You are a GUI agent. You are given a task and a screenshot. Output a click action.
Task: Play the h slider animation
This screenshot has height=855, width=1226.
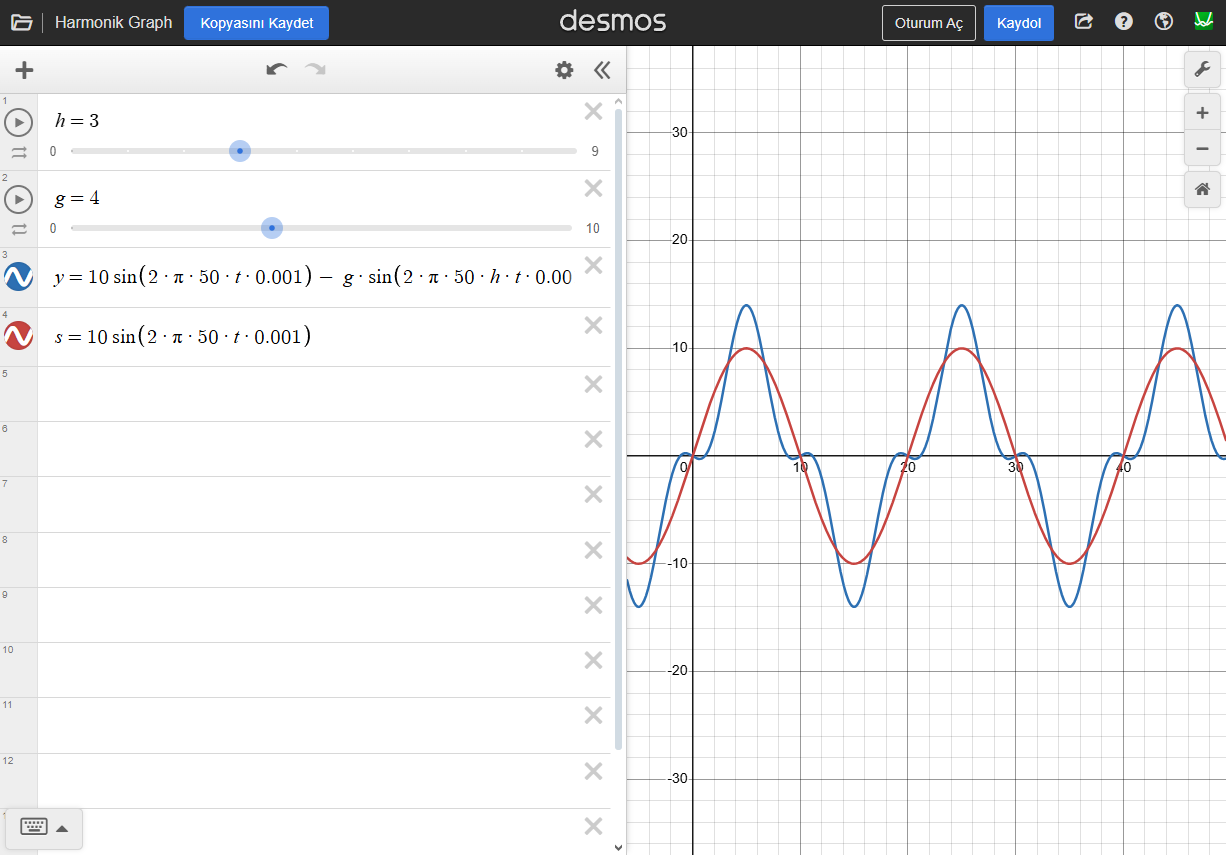click(19, 123)
